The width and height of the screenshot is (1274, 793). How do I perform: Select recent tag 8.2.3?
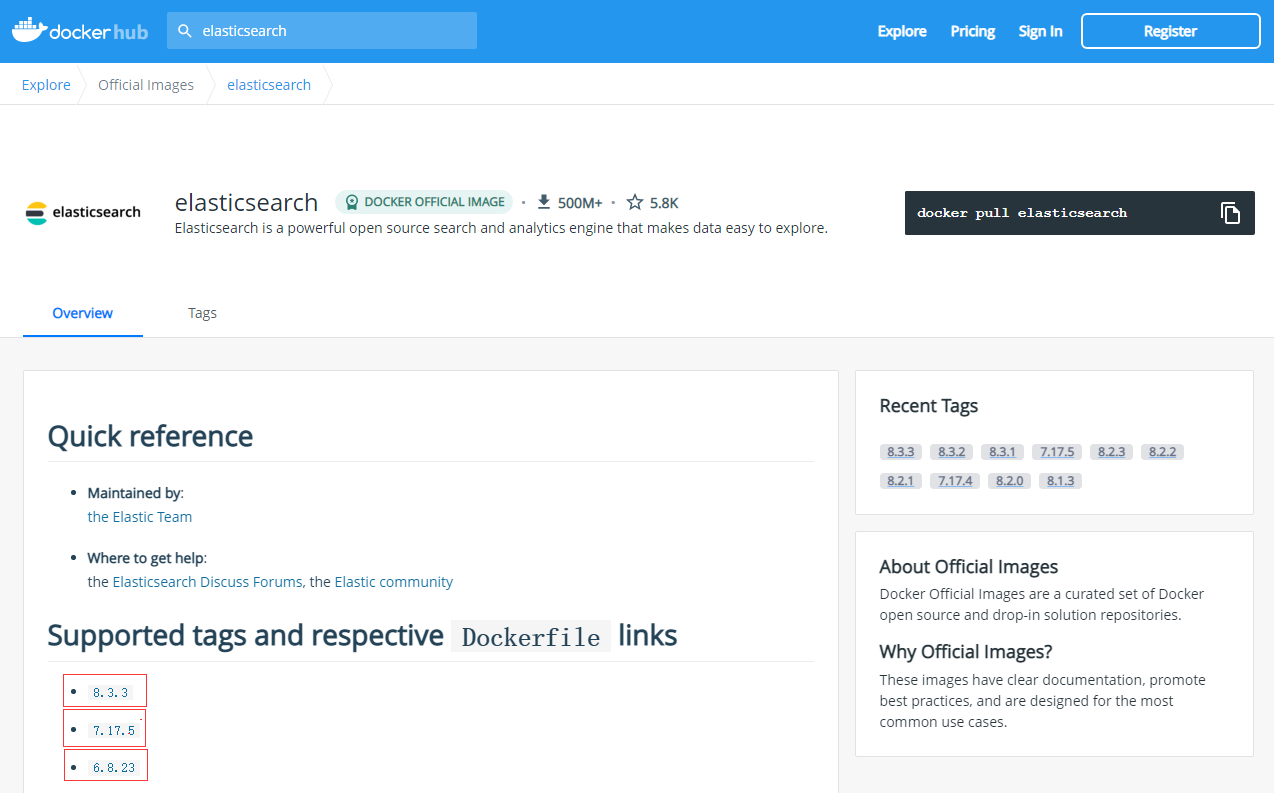1111,452
